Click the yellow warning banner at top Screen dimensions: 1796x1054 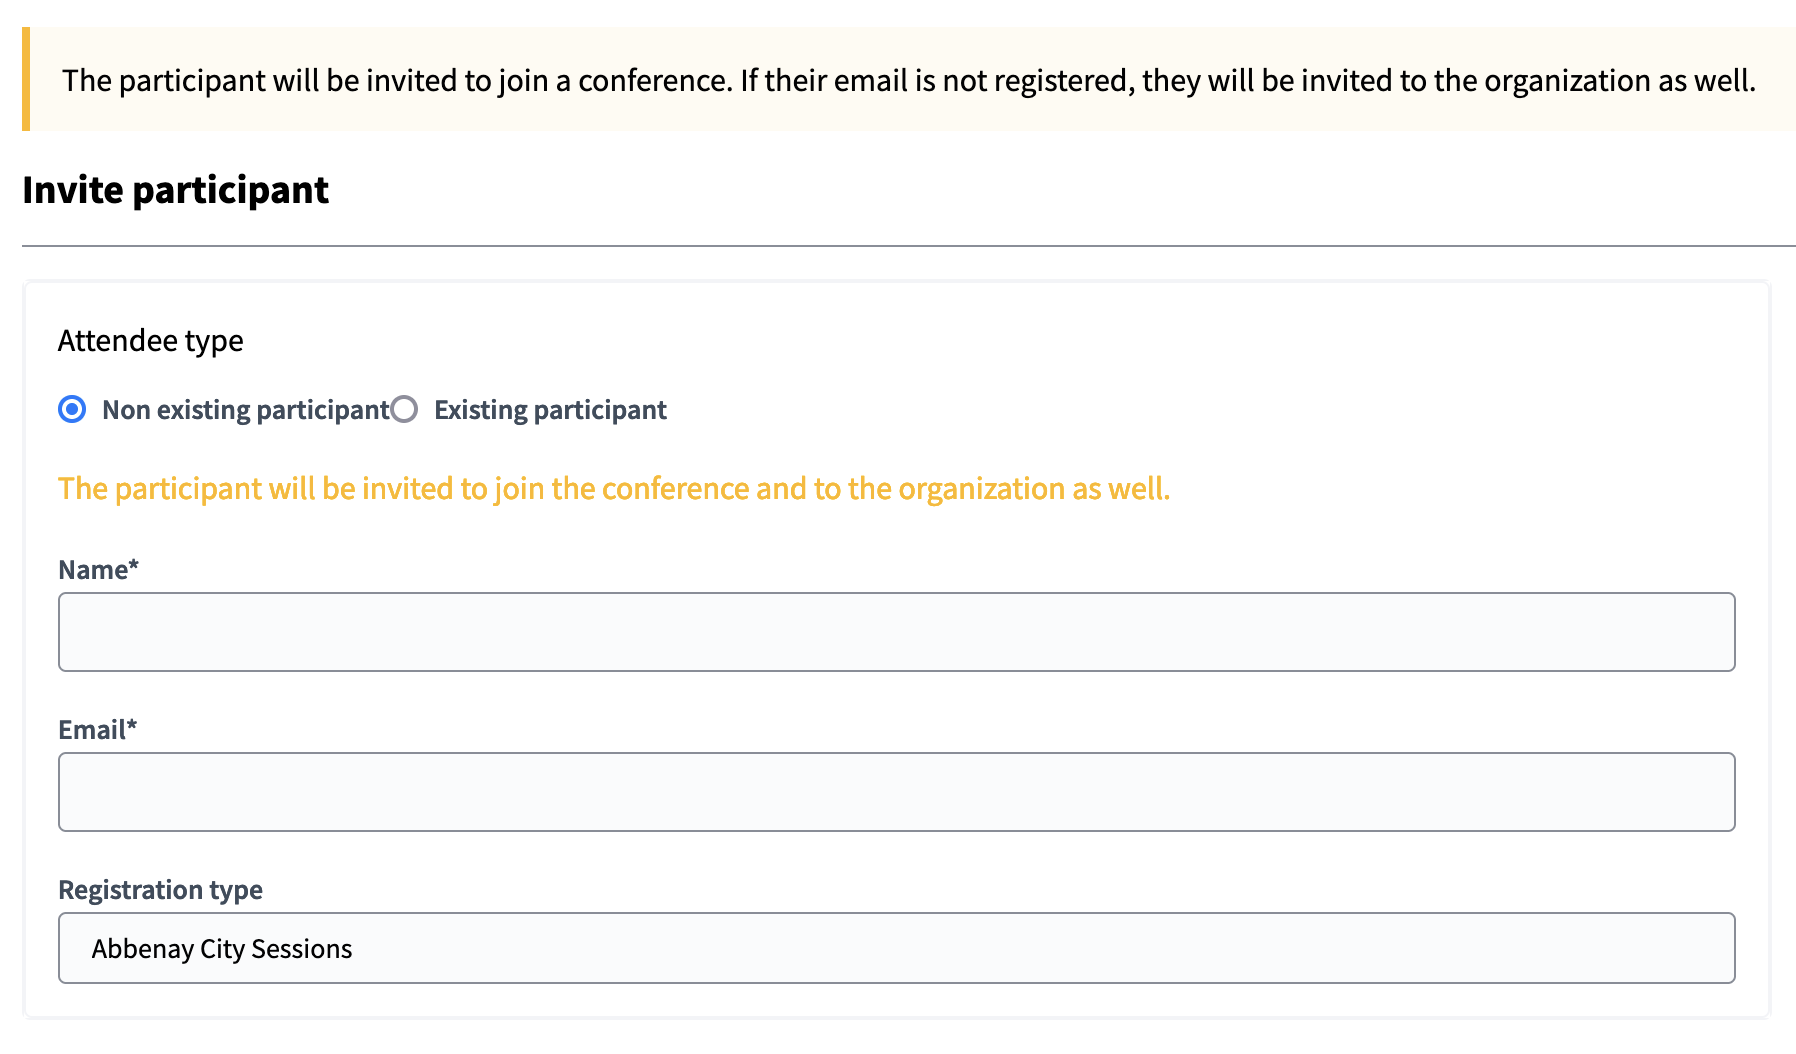(x=898, y=81)
